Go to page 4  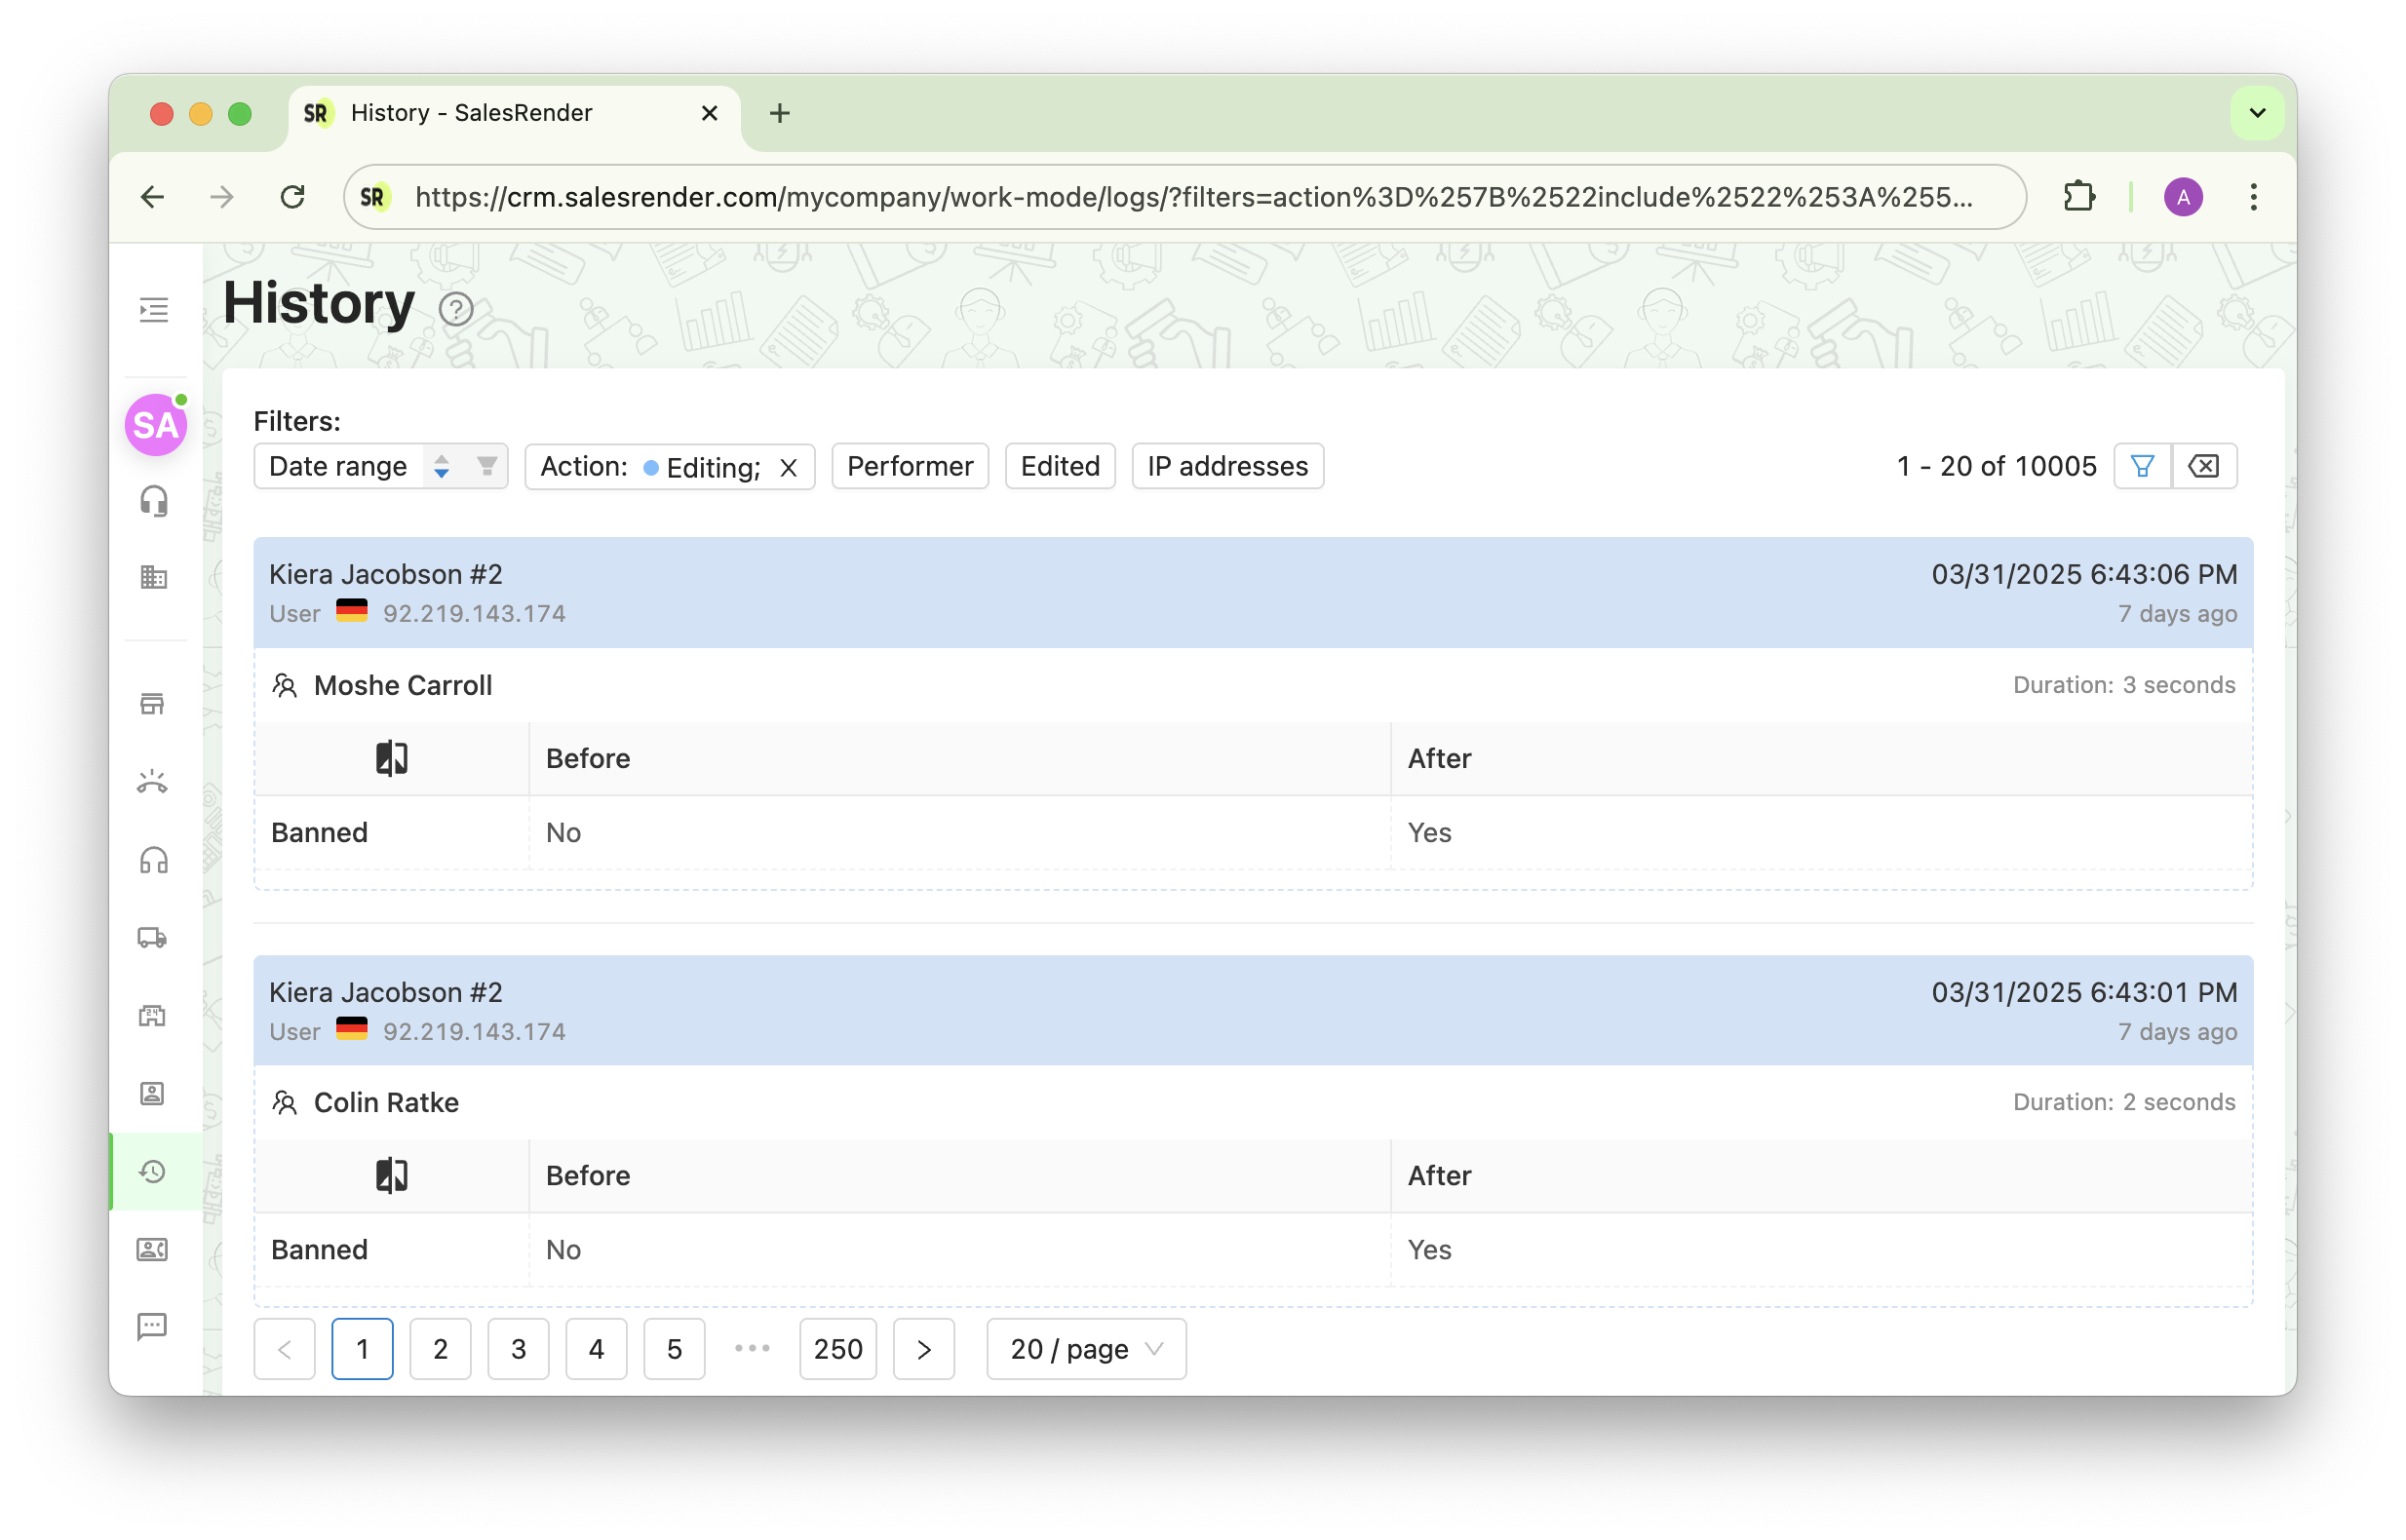coord(596,1349)
